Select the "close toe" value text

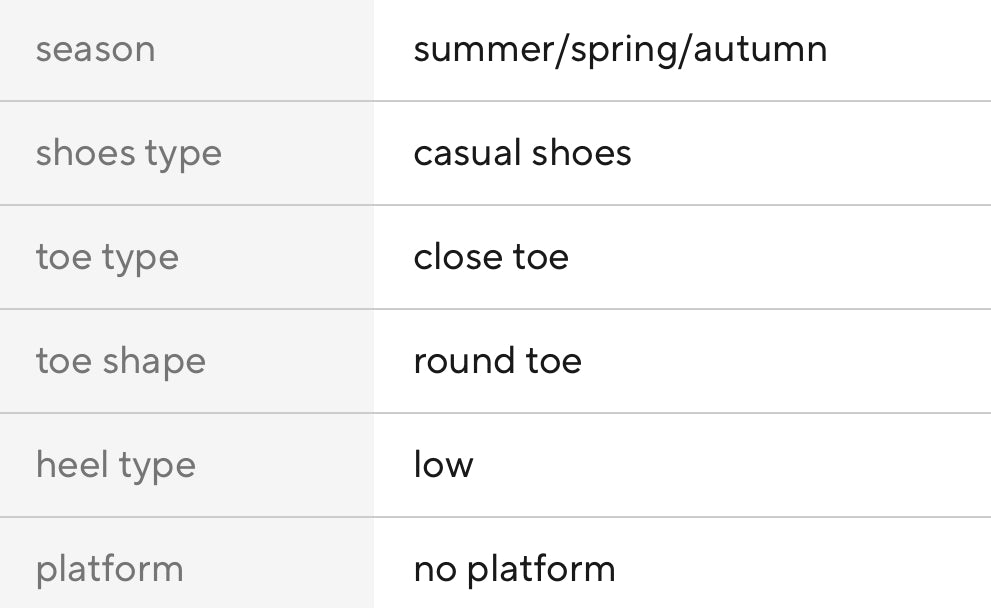click(x=490, y=257)
